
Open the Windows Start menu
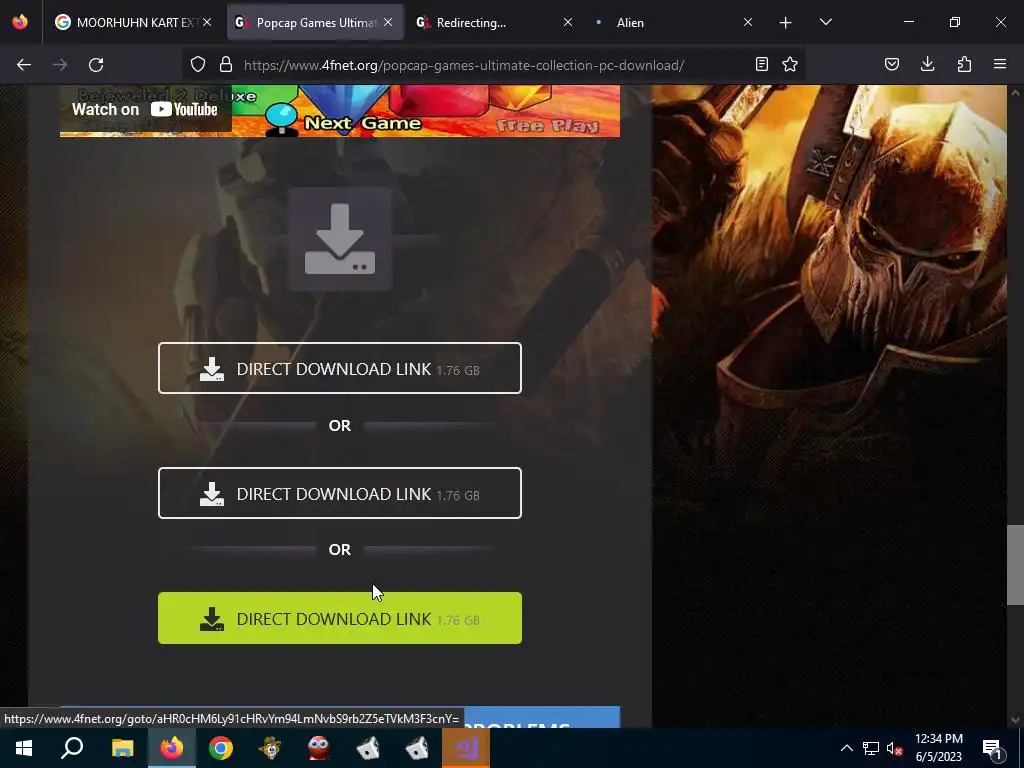coord(24,748)
